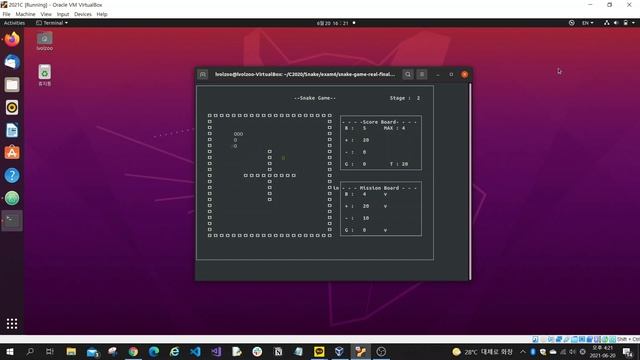Image resolution: width=640 pixels, height=360 pixels.
Task: Click Activities in Ubuntu top bar
Action: [14, 23]
